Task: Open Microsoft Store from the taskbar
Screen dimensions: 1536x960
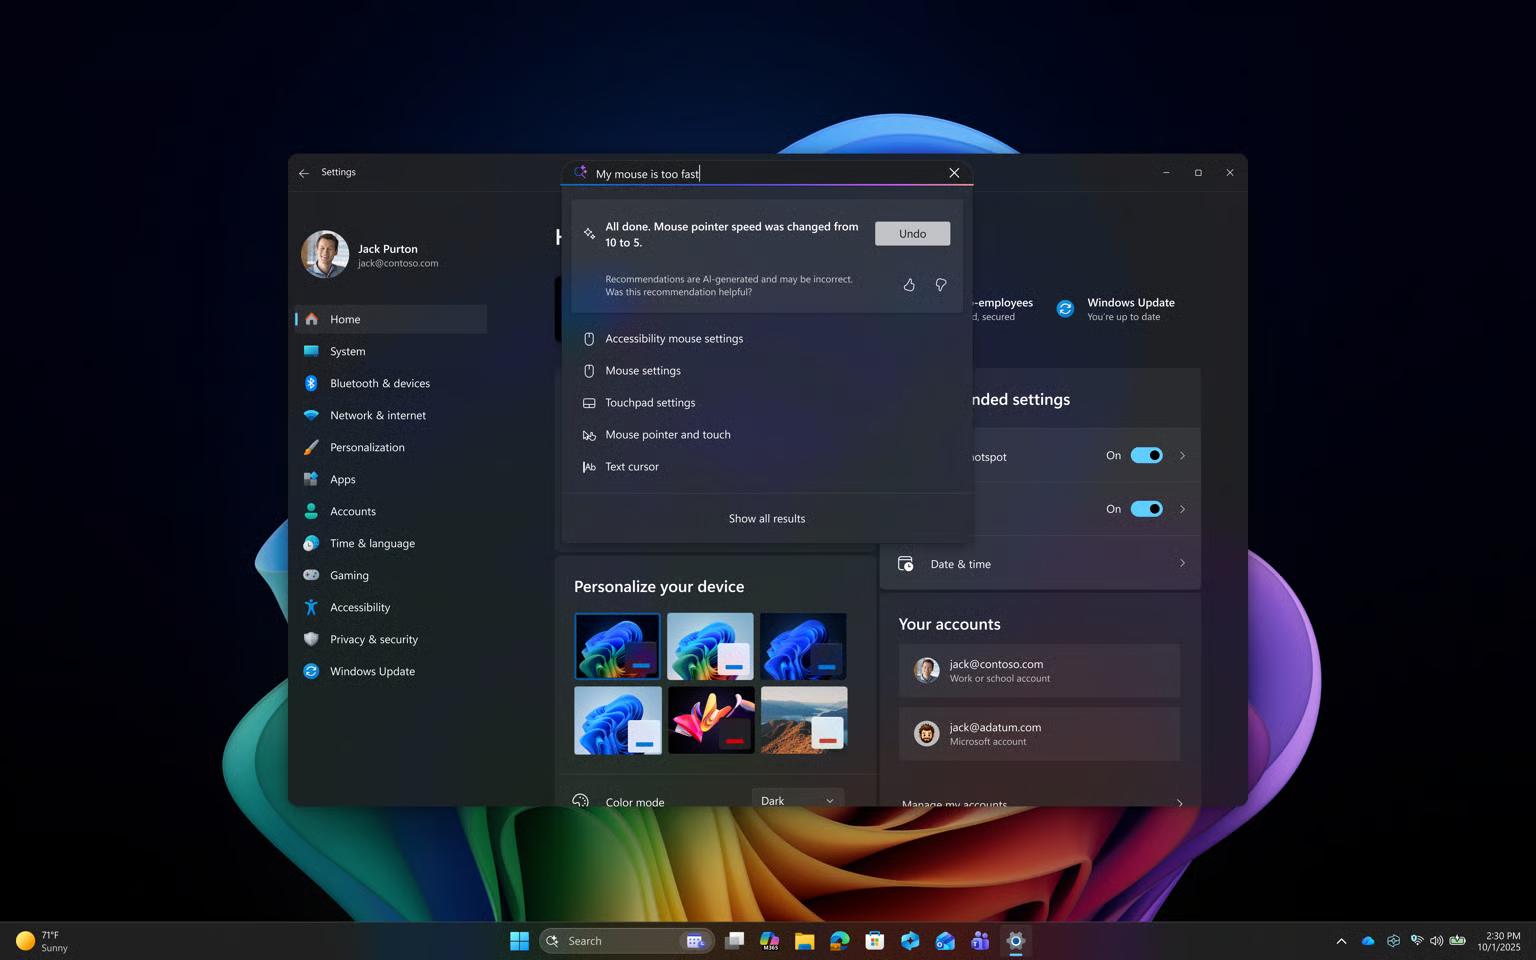Action: coord(875,941)
